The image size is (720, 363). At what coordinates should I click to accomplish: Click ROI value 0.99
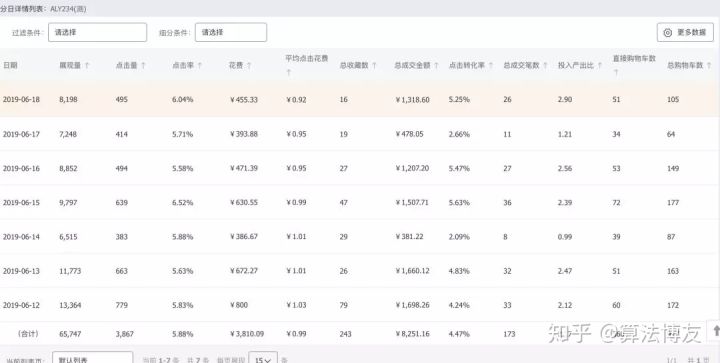point(565,237)
